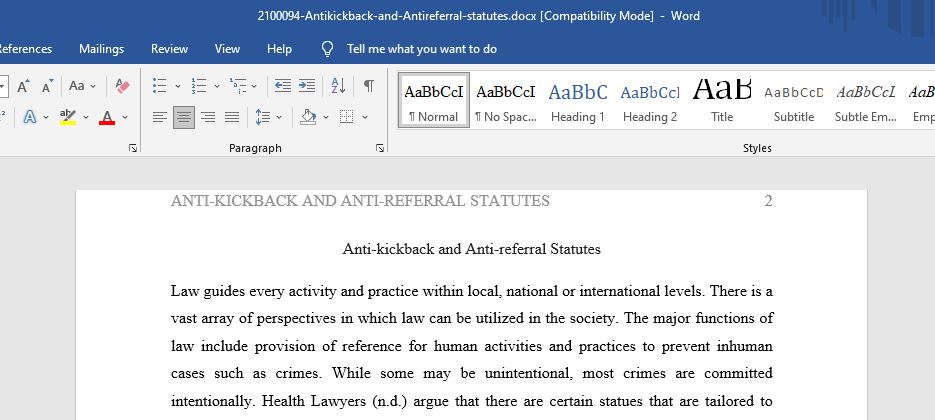Align text left
935x420 pixels.
point(159,117)
